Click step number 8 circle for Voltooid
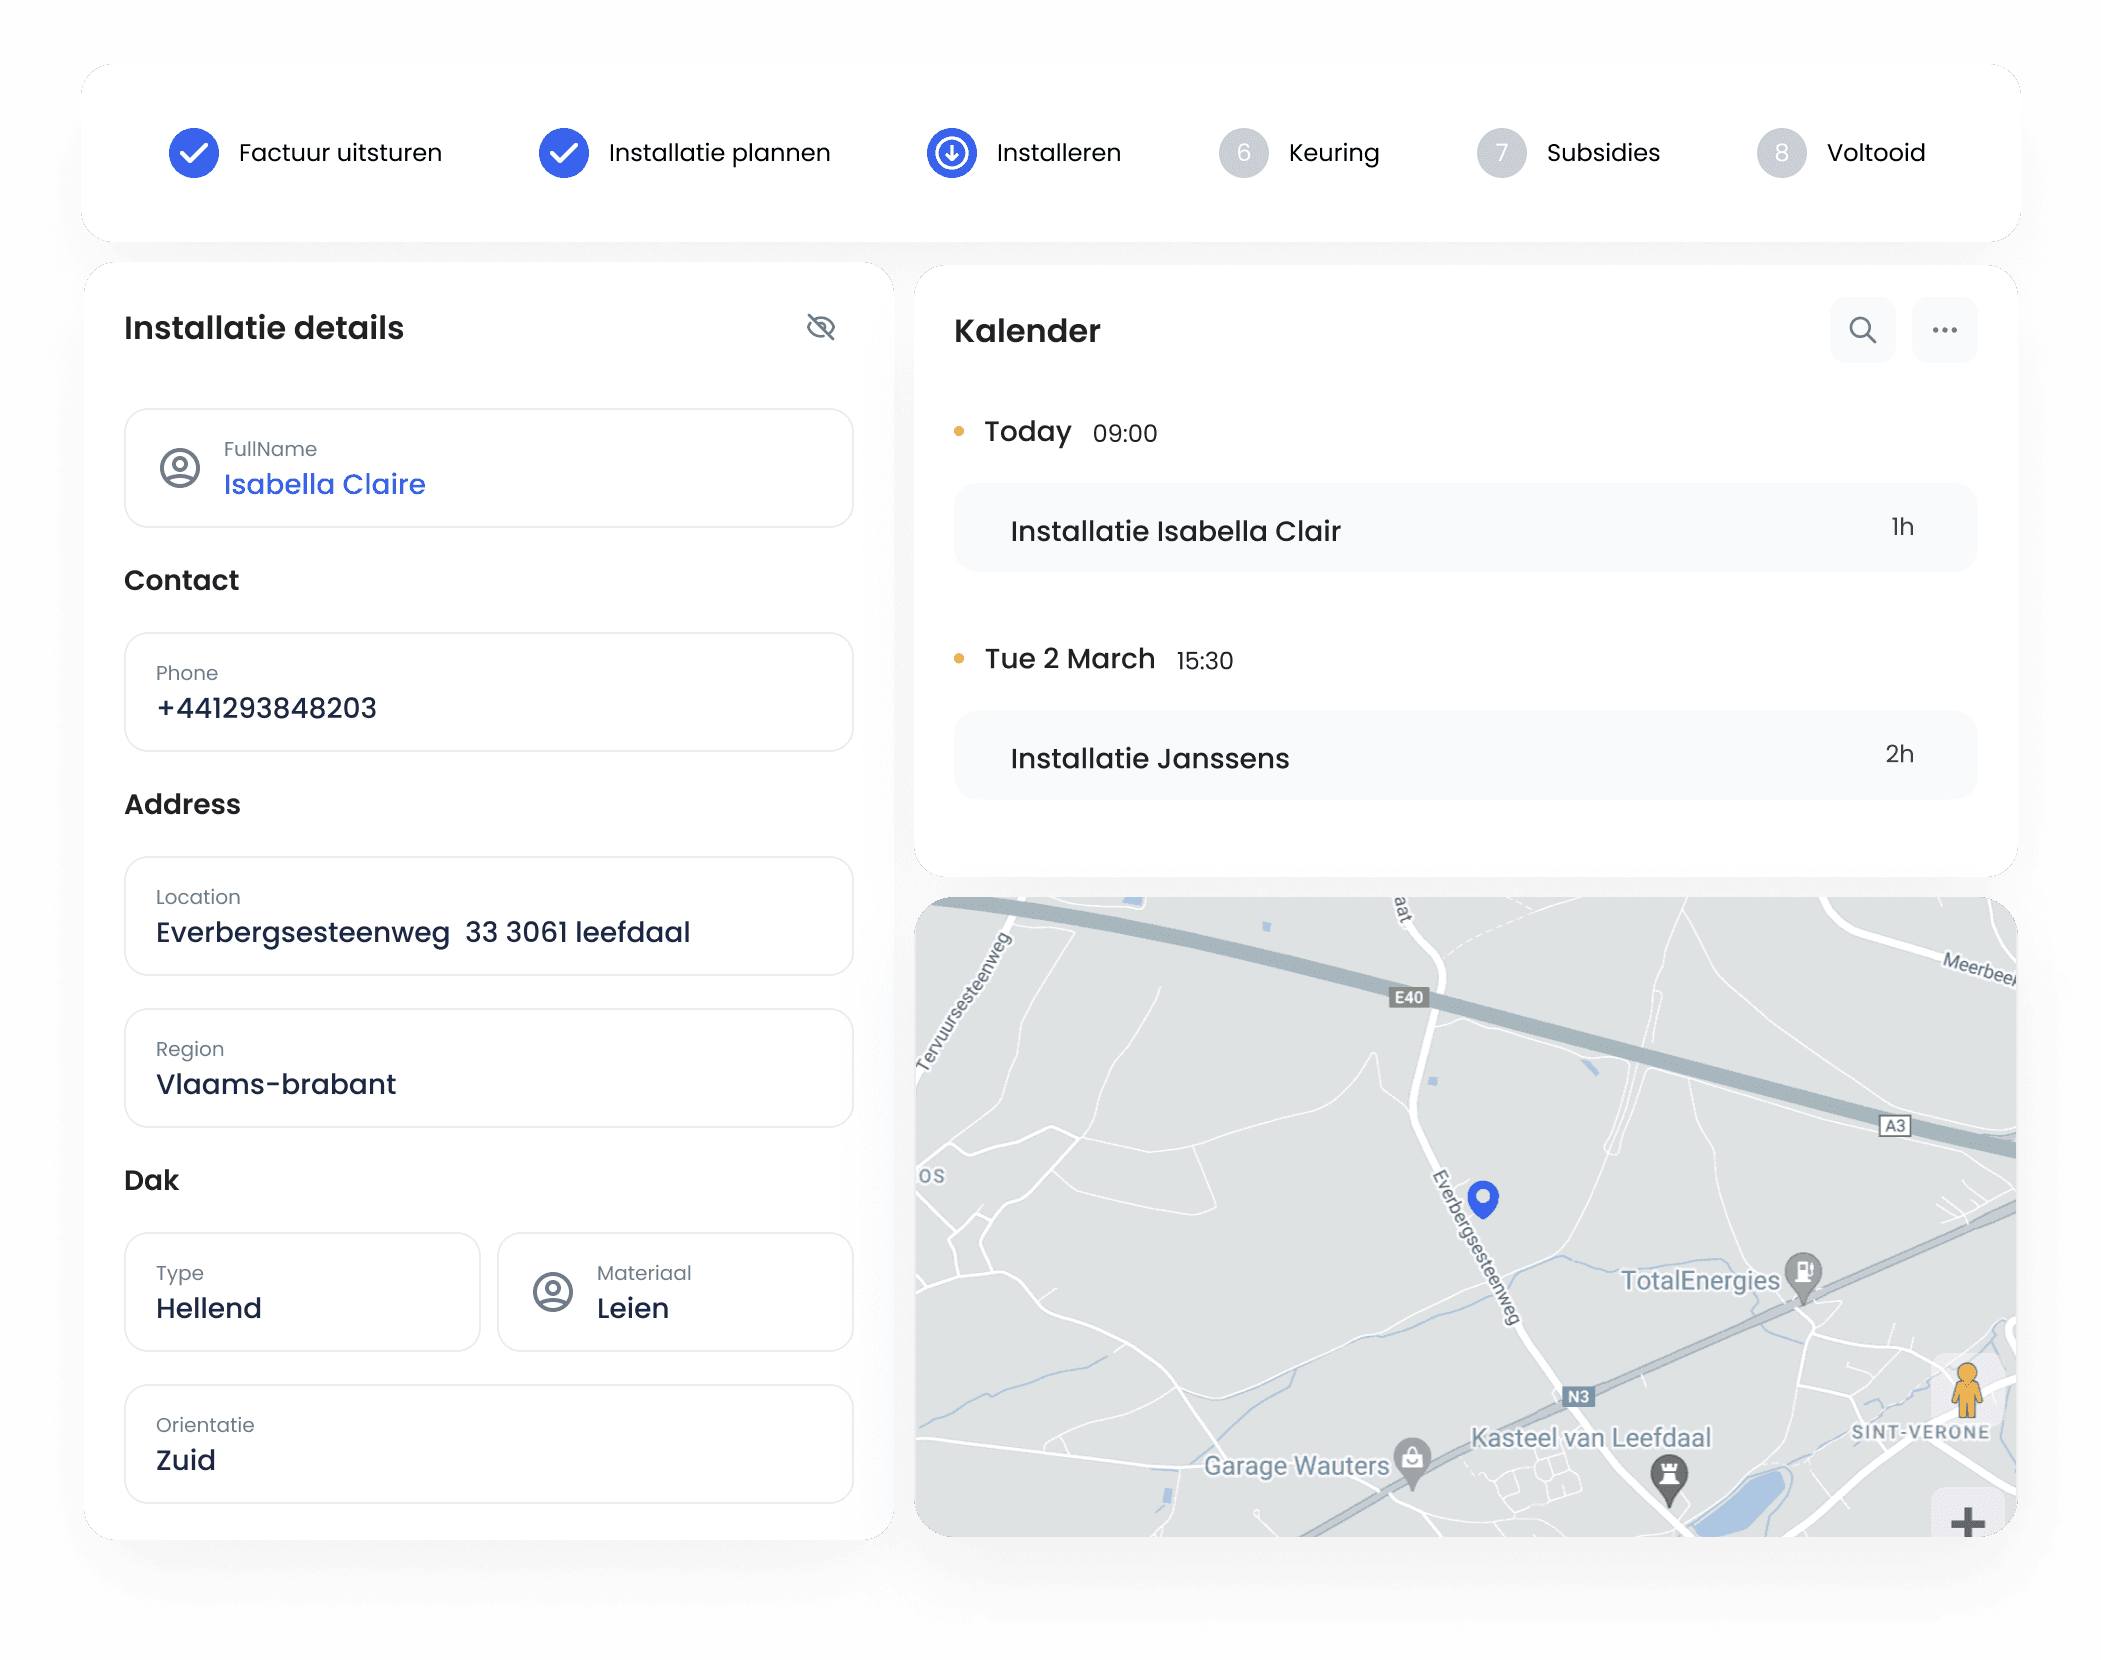This screenshot has height=1660, width=2101. pos(1782,153)
